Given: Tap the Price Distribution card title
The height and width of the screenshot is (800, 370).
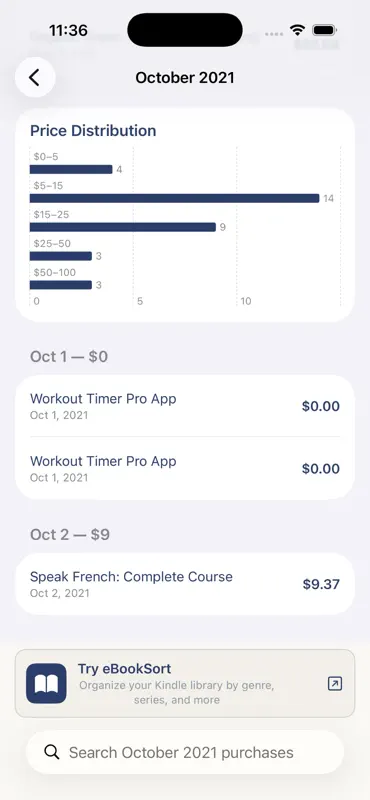Looking at the screenshot, I should pos(93,131).
